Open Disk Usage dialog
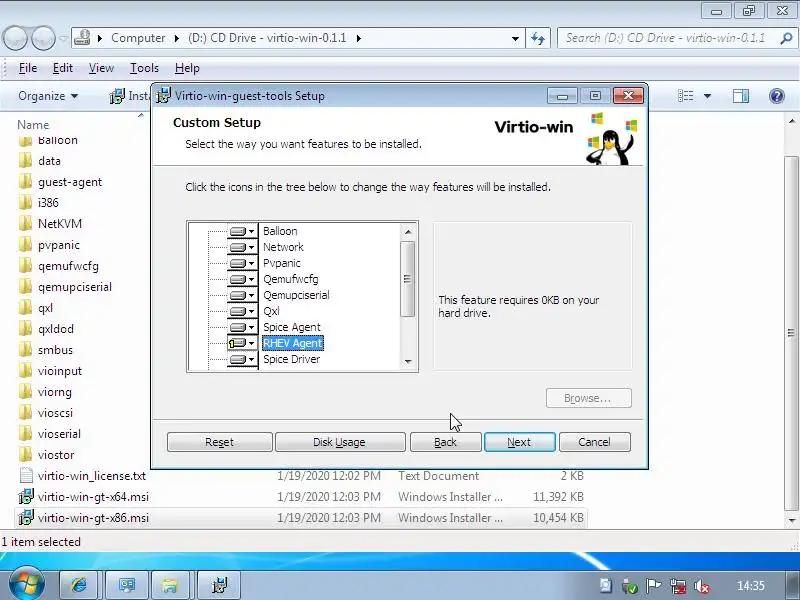800x600 pixels. 340,442
